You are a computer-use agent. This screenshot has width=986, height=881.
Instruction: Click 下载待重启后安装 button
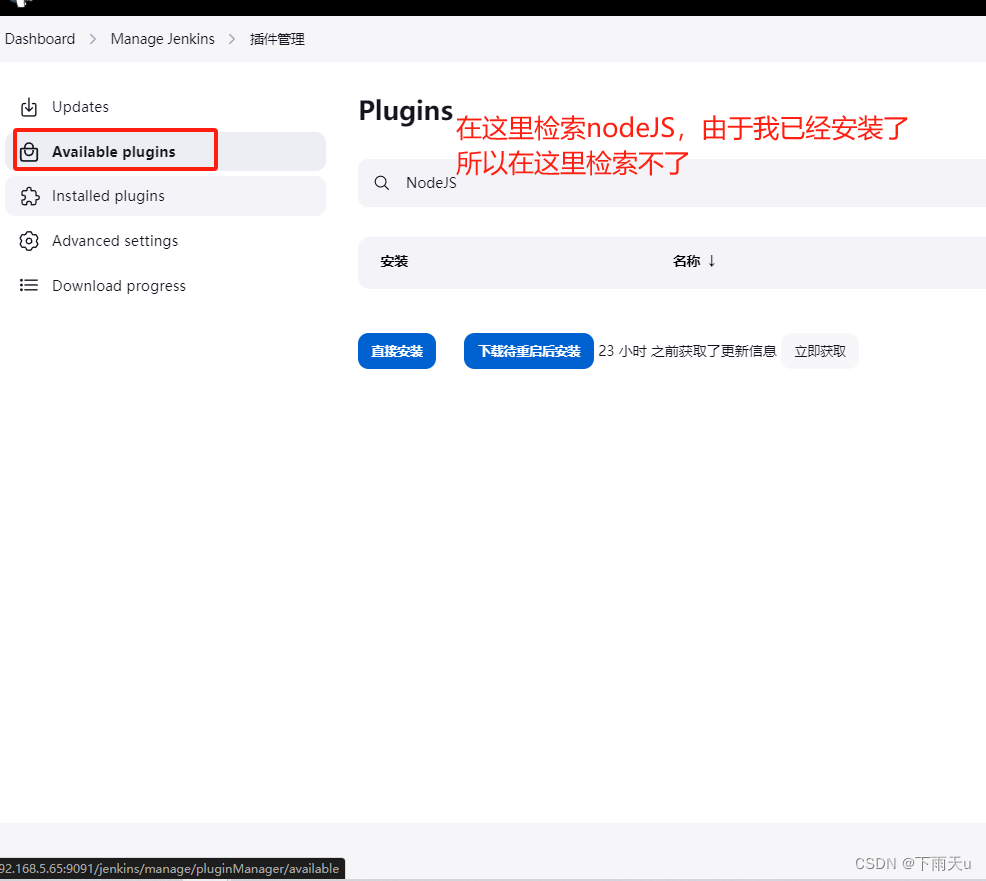coord(529,351)
